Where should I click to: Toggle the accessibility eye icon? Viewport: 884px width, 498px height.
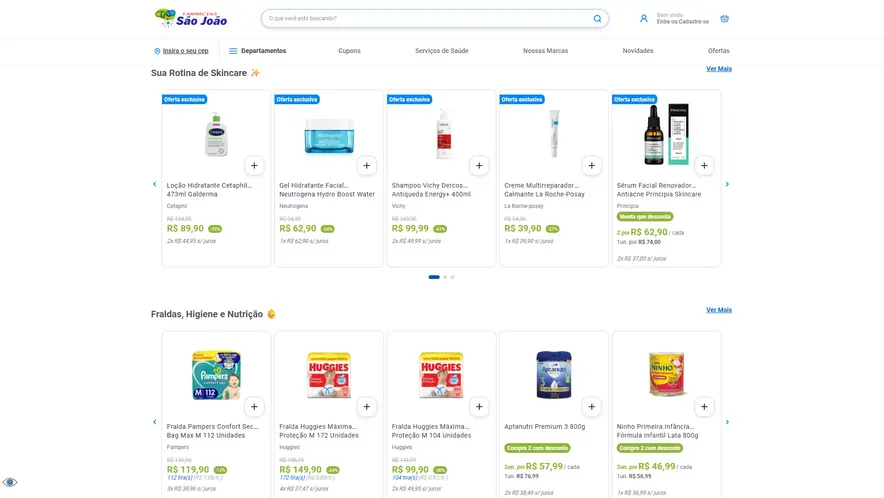pyautogui.click(x=10, y=482)
